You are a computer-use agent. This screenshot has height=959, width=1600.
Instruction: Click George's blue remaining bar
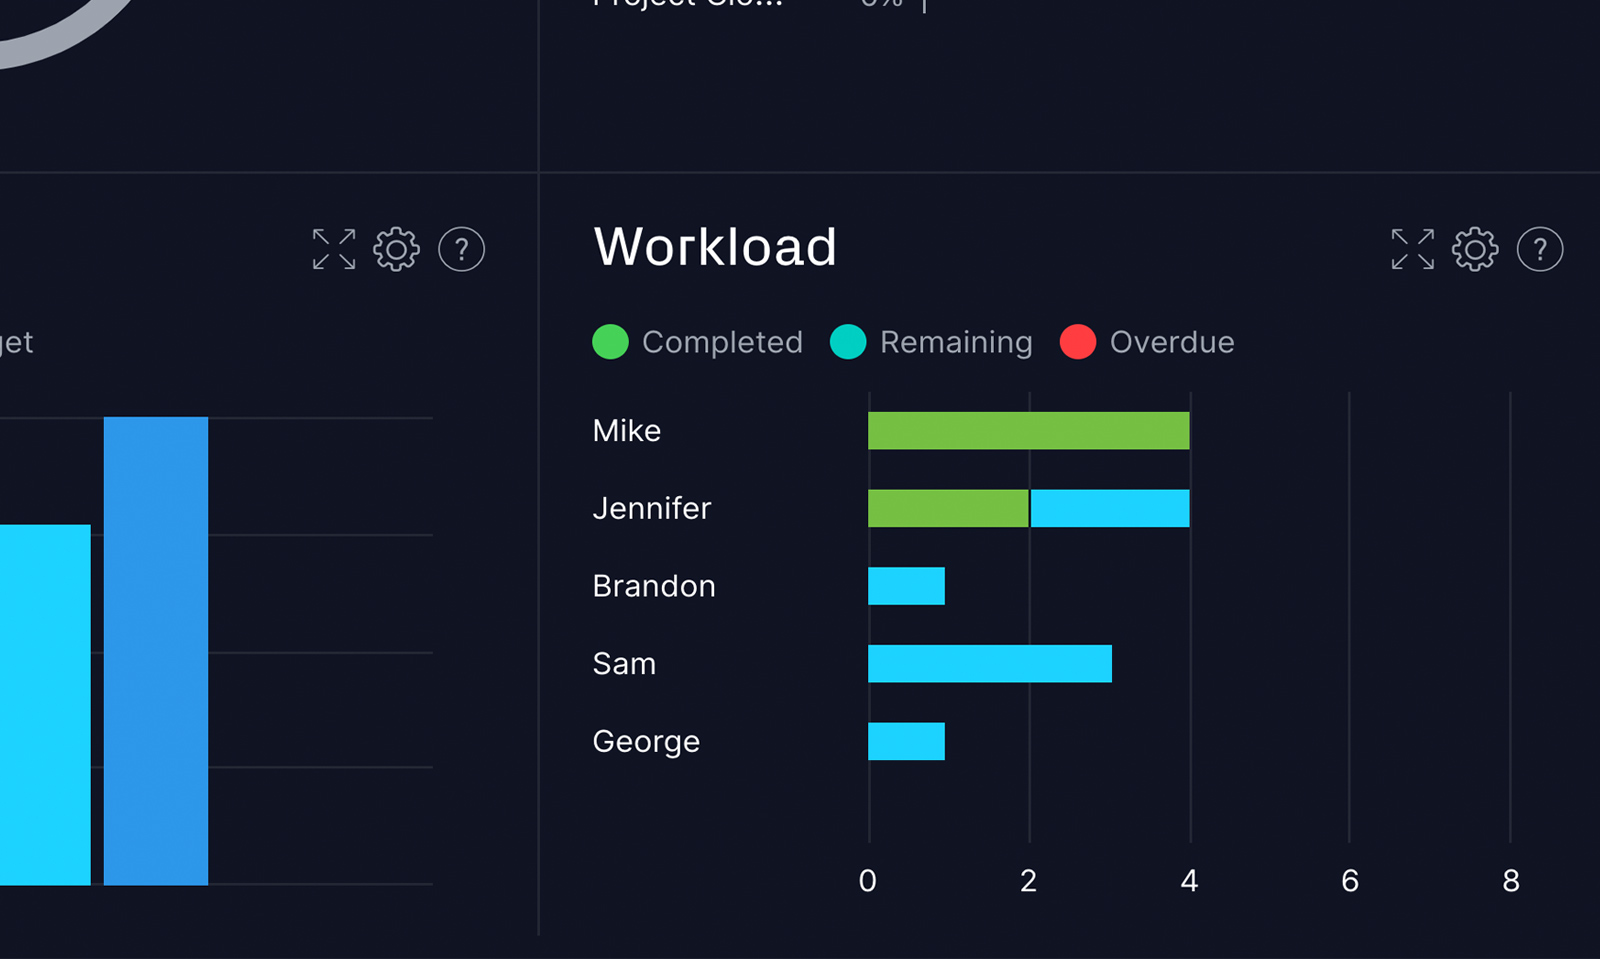point(906,742)
